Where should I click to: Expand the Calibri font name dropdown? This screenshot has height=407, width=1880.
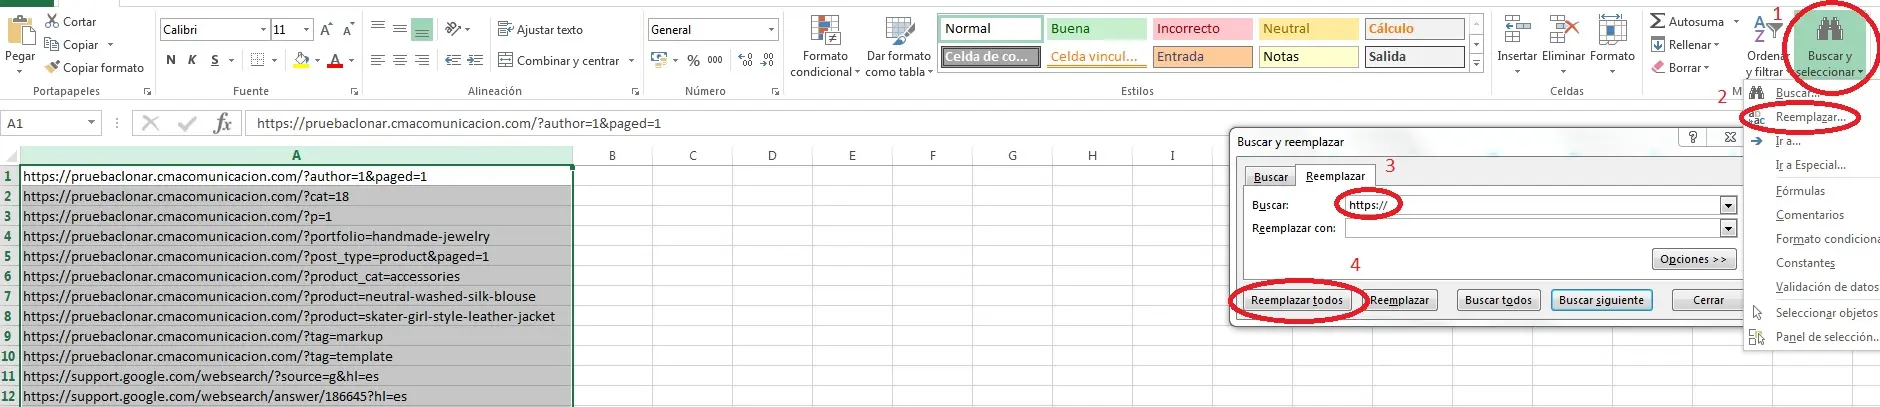click(x=263, y=30)
